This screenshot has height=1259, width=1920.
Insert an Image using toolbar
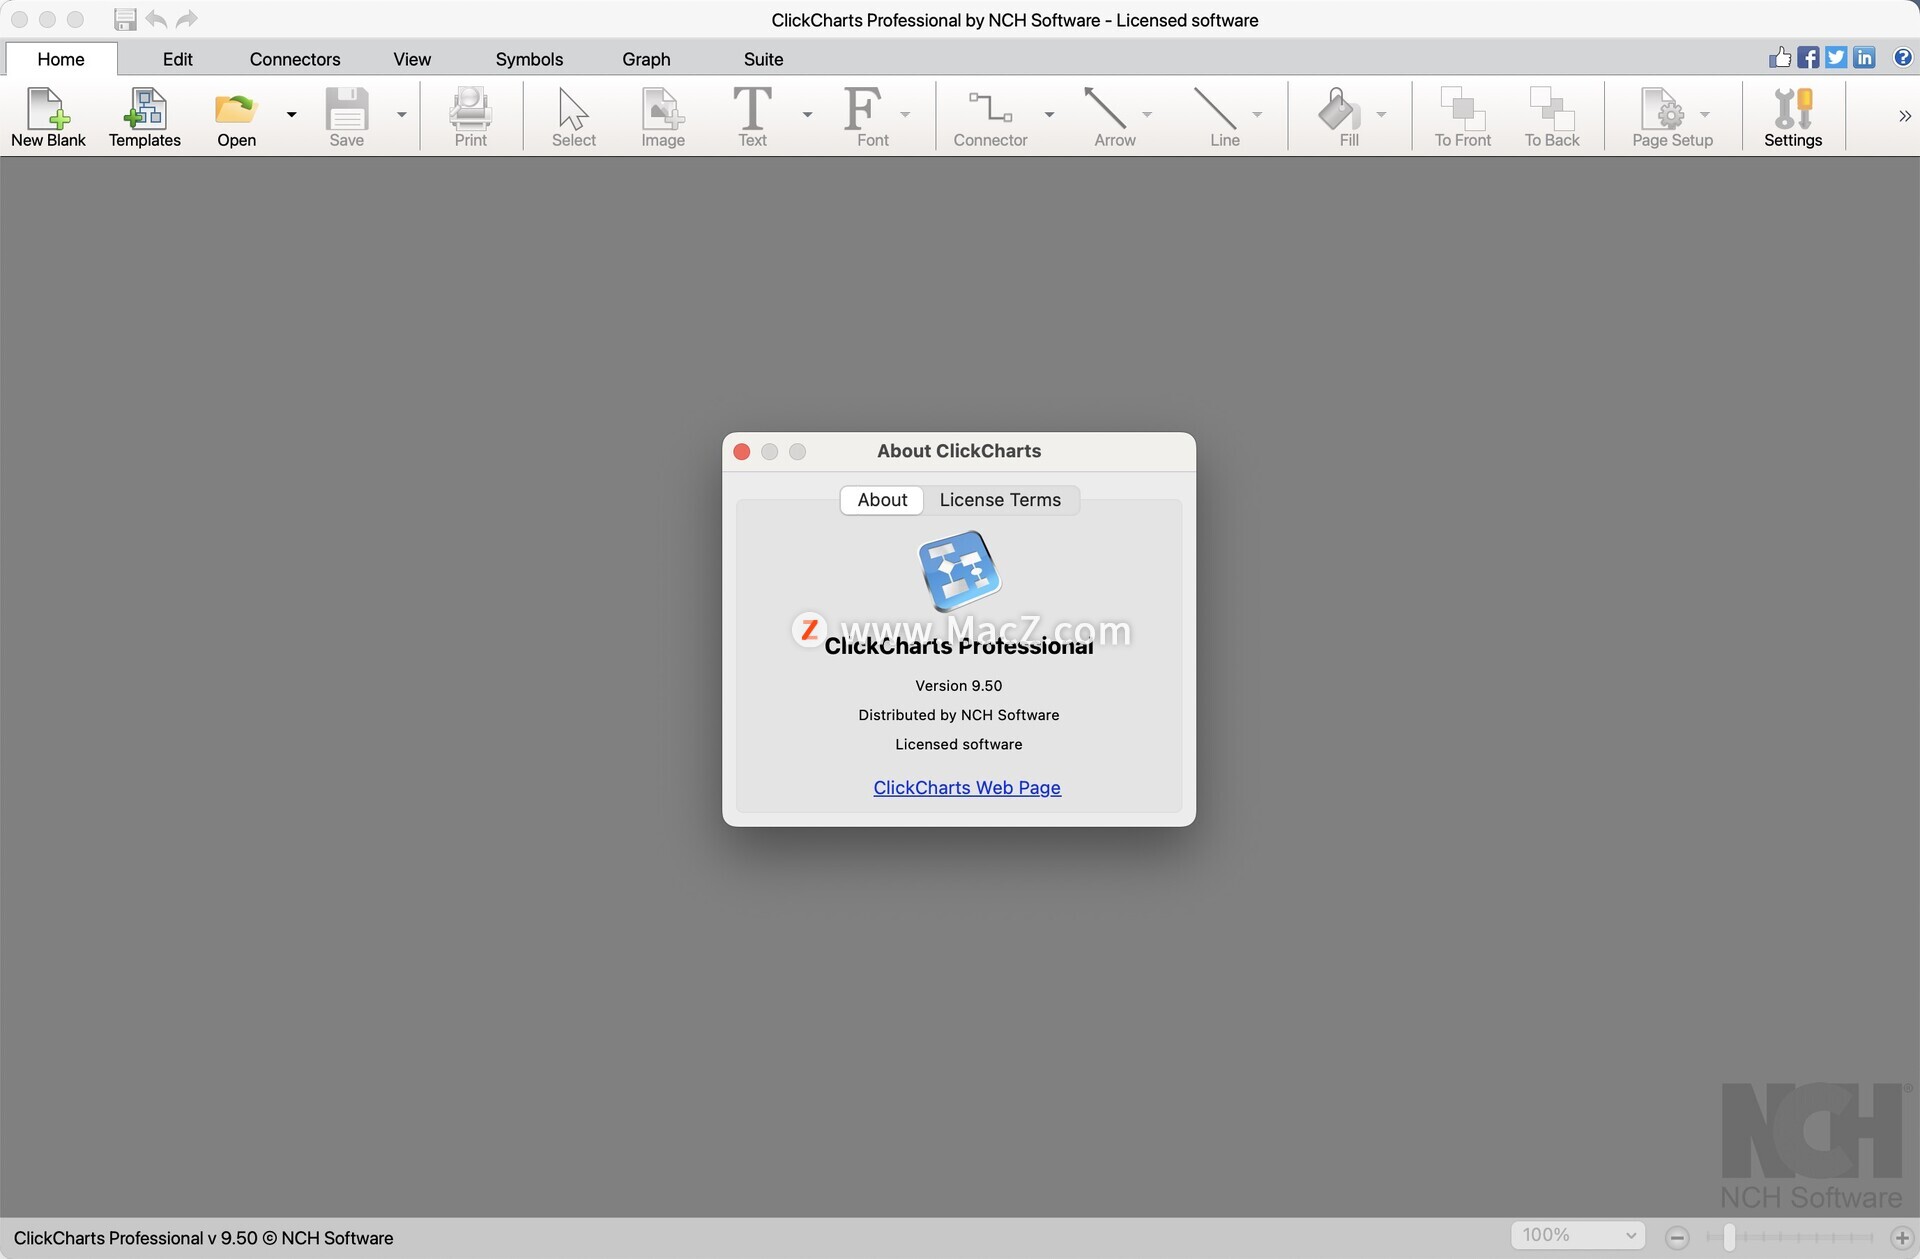[663, 117]
